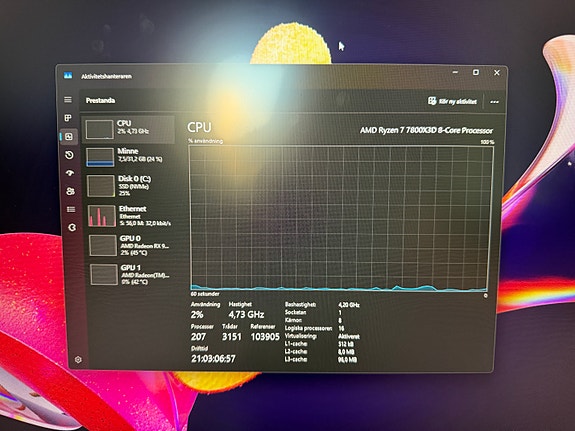
Task: Click the Minne mini graph thumbnail
Action: 100,157
